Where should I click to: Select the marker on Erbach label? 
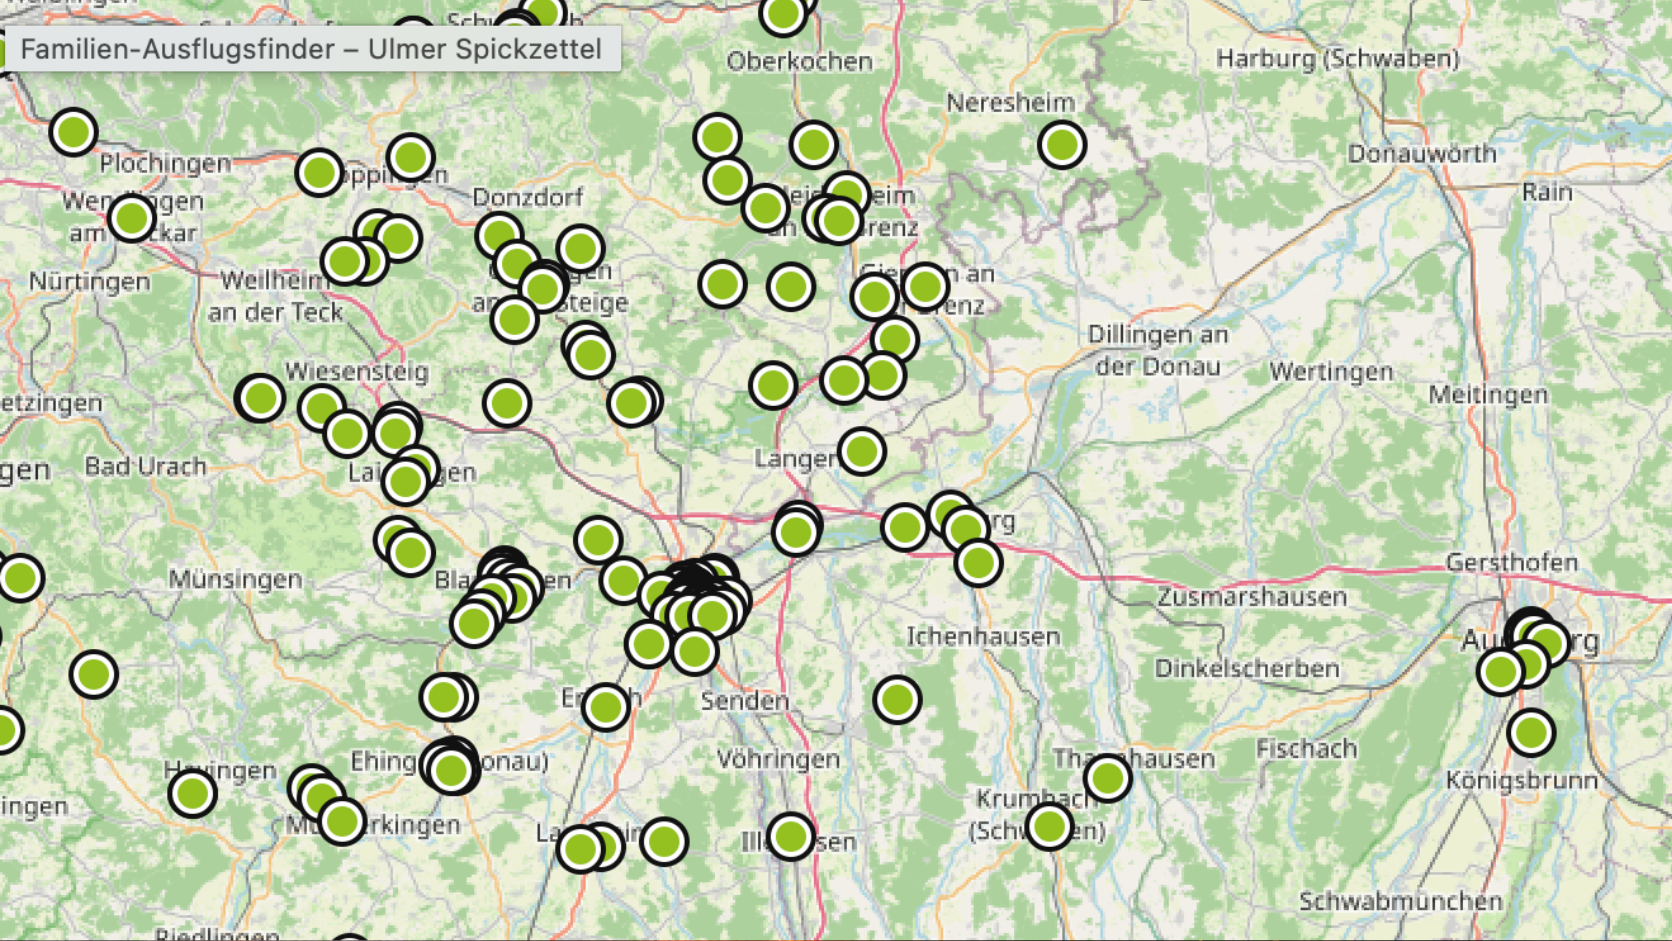coord(605,707)
